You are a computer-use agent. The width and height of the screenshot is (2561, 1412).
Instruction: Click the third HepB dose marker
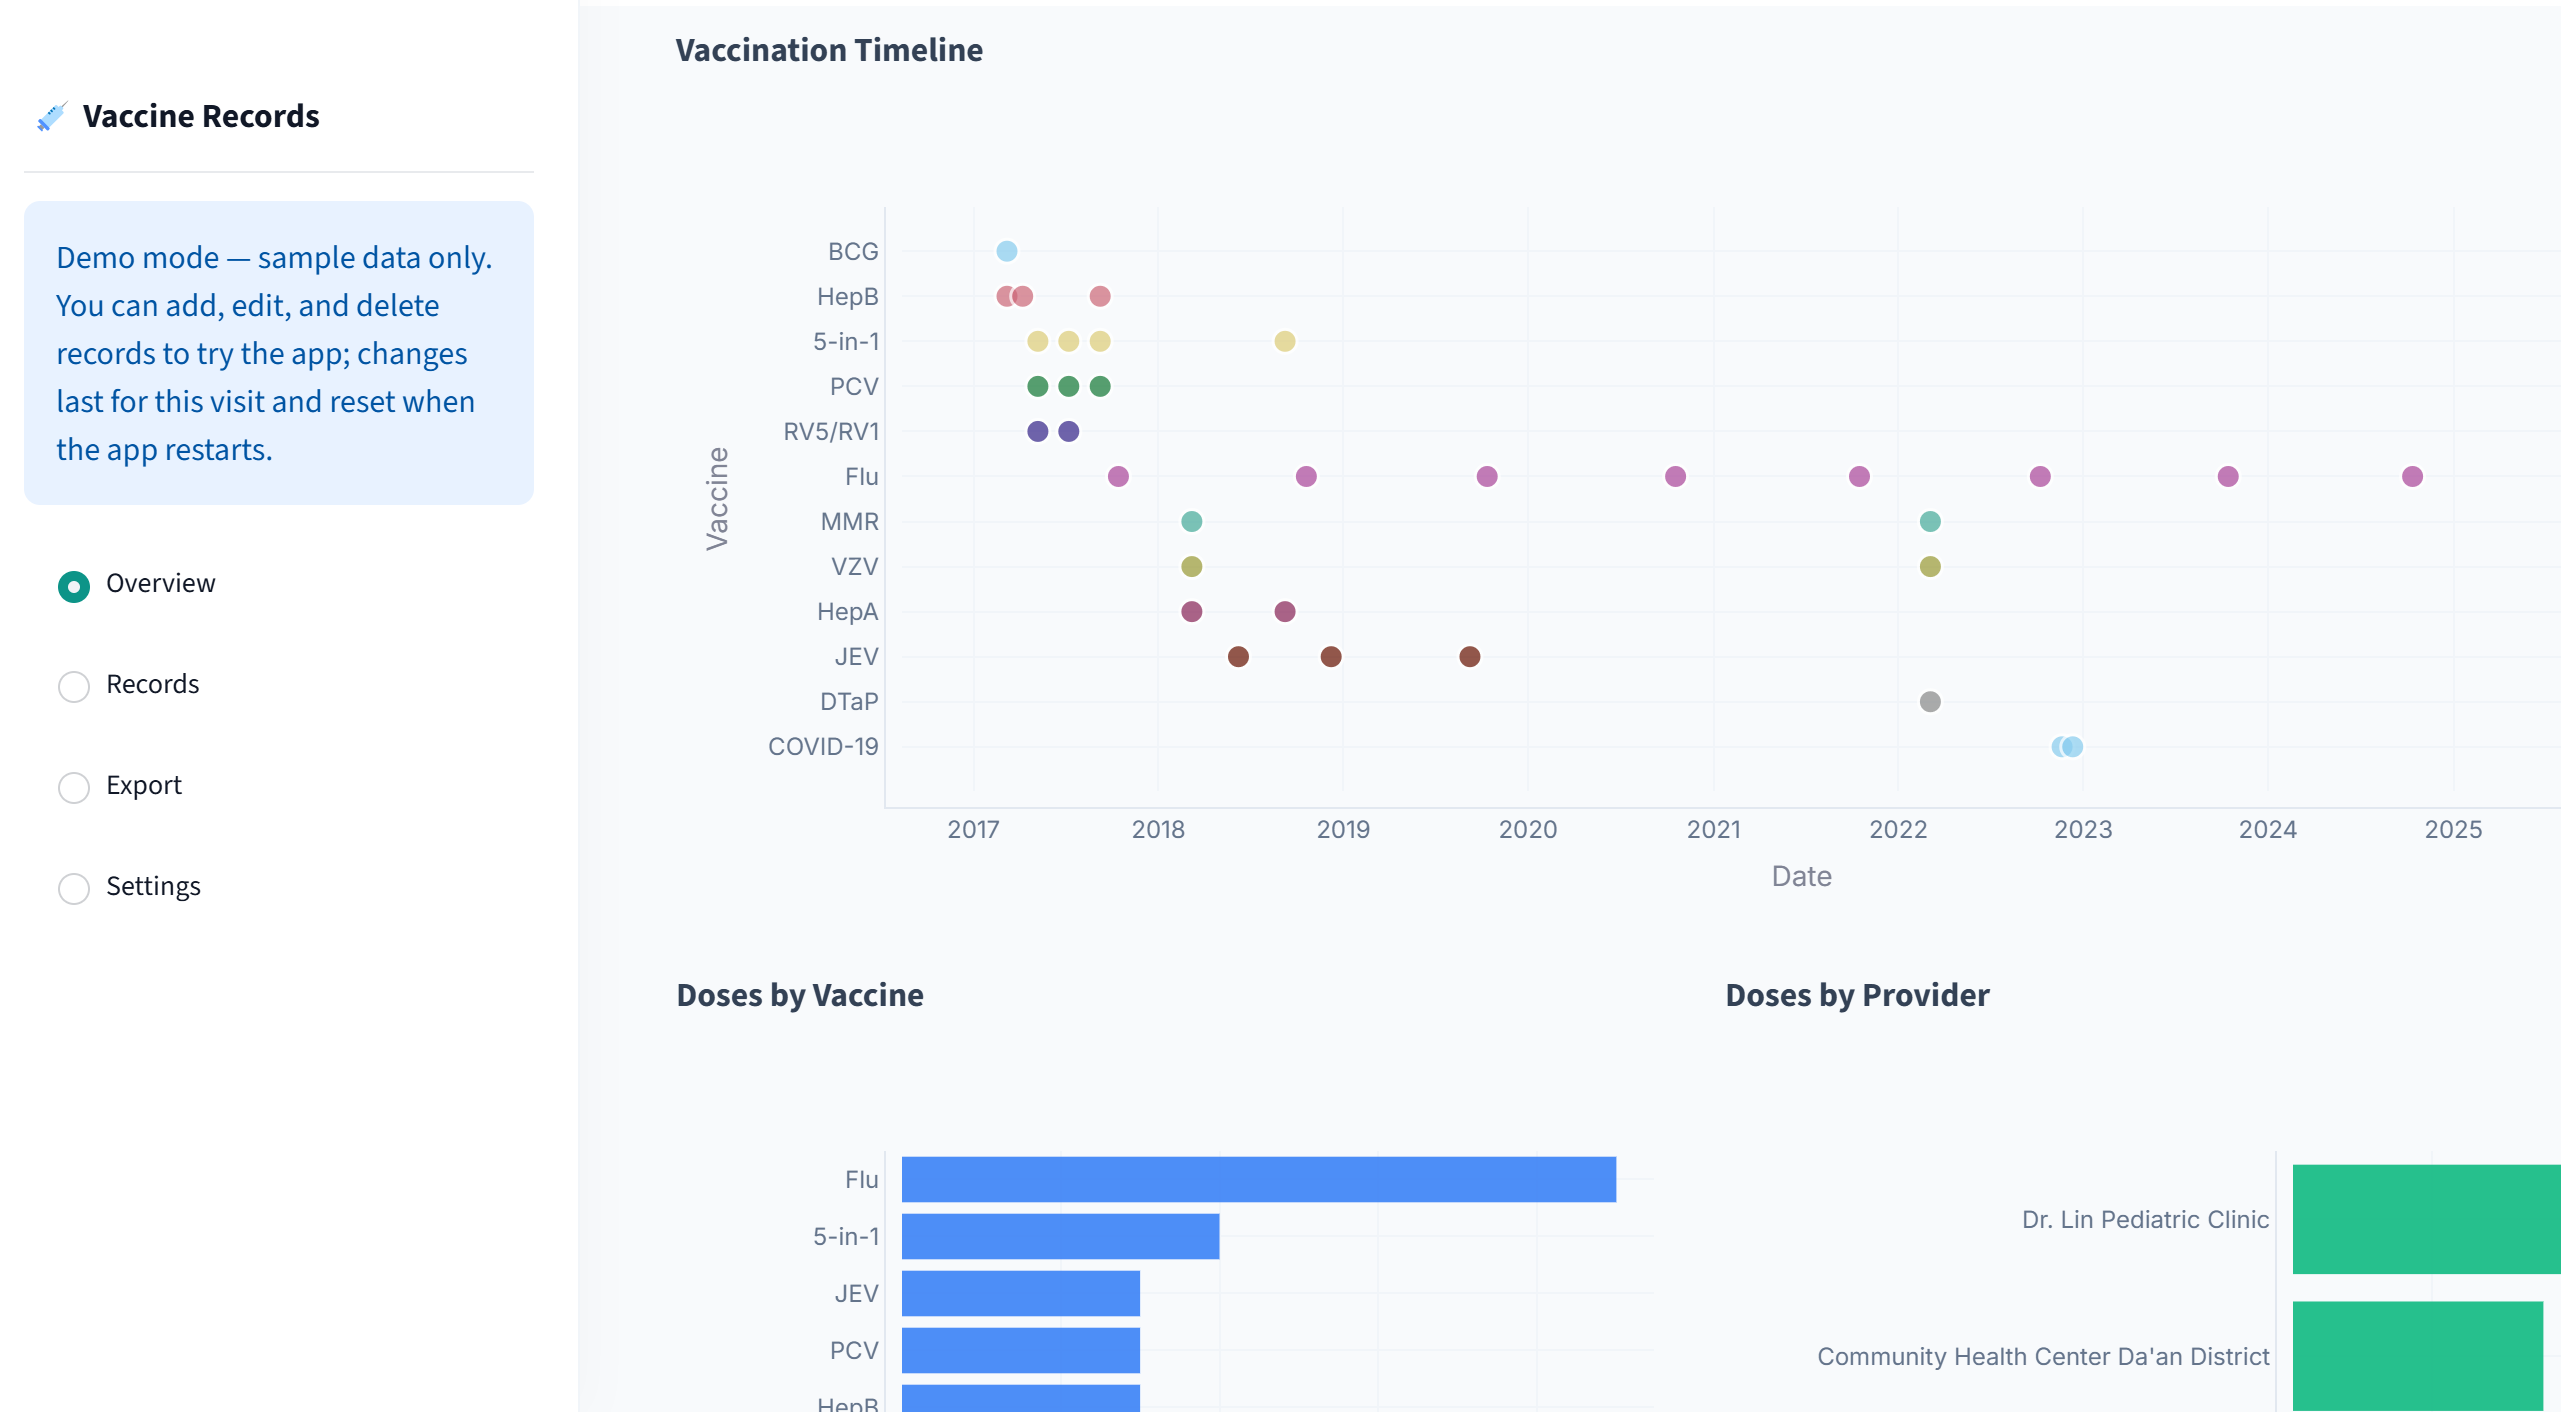pyautogui.click(x=1100, y=296)
